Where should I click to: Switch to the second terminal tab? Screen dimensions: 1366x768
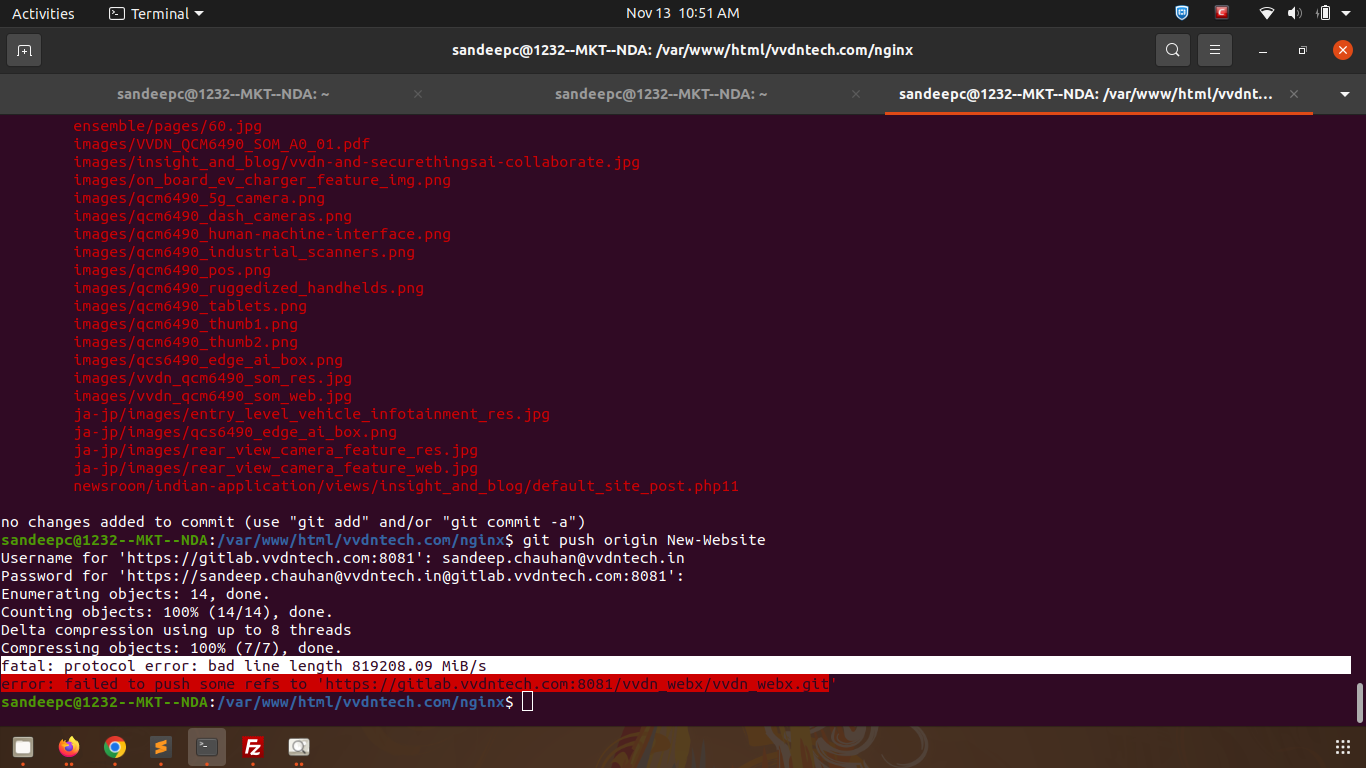click(661, 94)
